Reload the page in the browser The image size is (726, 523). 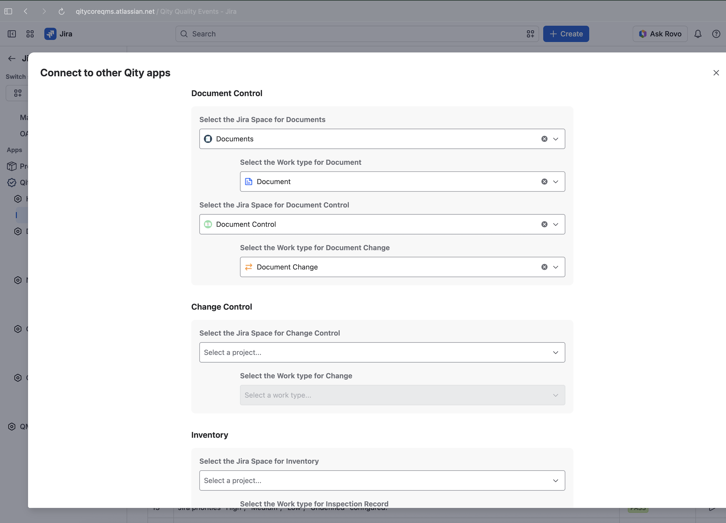[x=61, y=12]
